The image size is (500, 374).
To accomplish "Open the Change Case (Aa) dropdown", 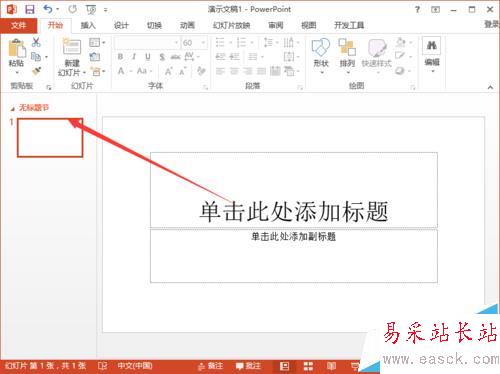I will point(144,71).
